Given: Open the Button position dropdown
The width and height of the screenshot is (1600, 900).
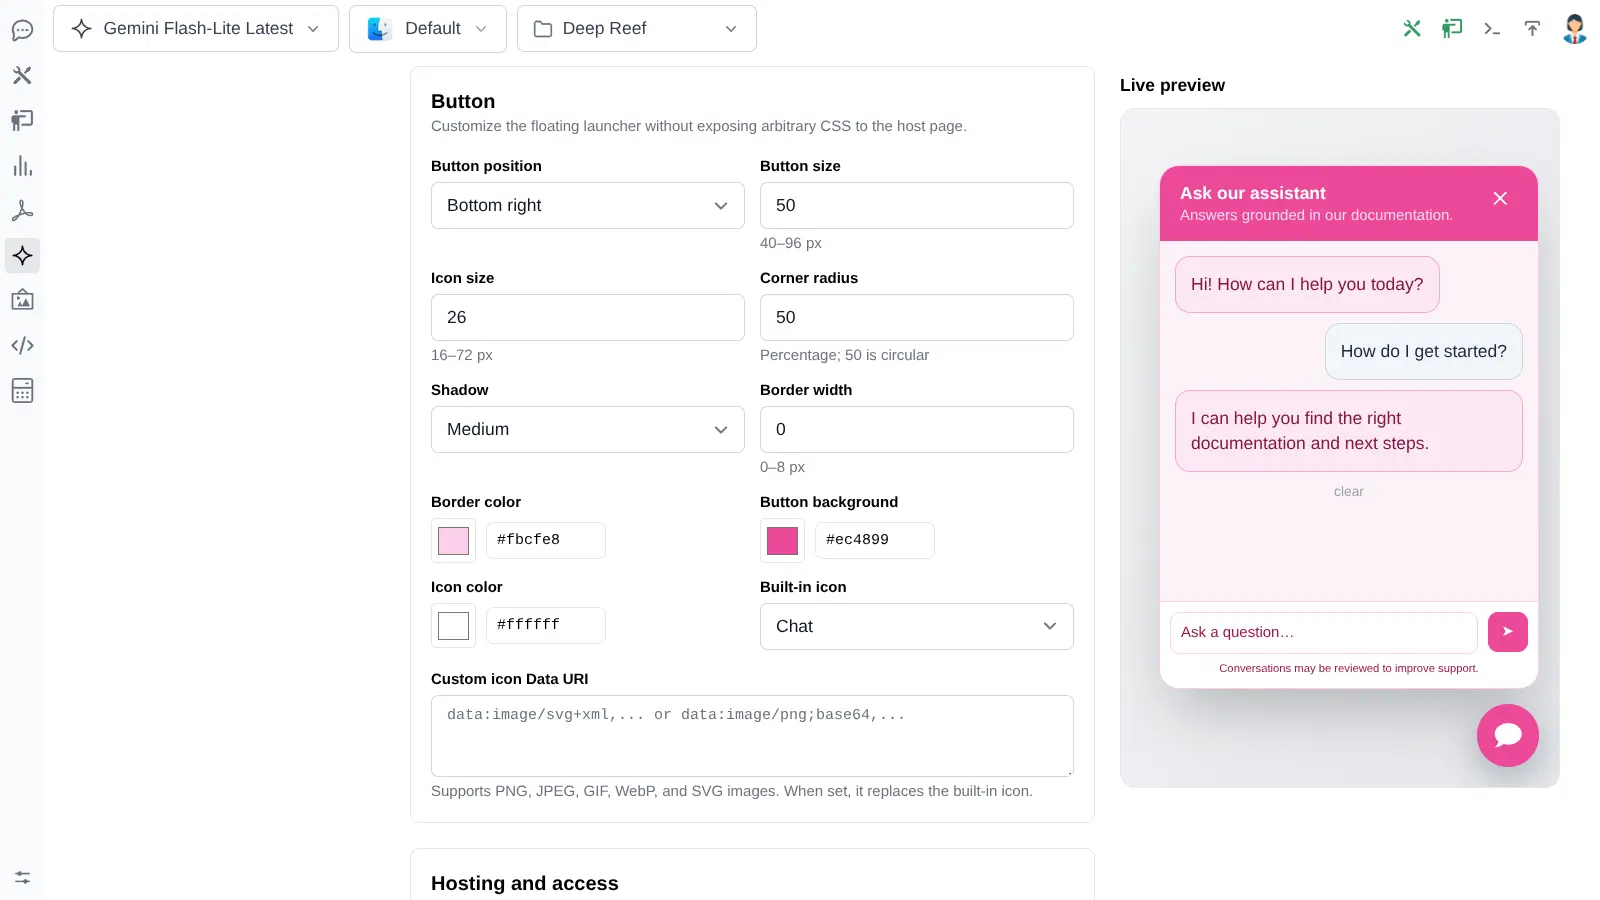Looking at the screenshot, I should pyautogui.click(x=588, y=205).
